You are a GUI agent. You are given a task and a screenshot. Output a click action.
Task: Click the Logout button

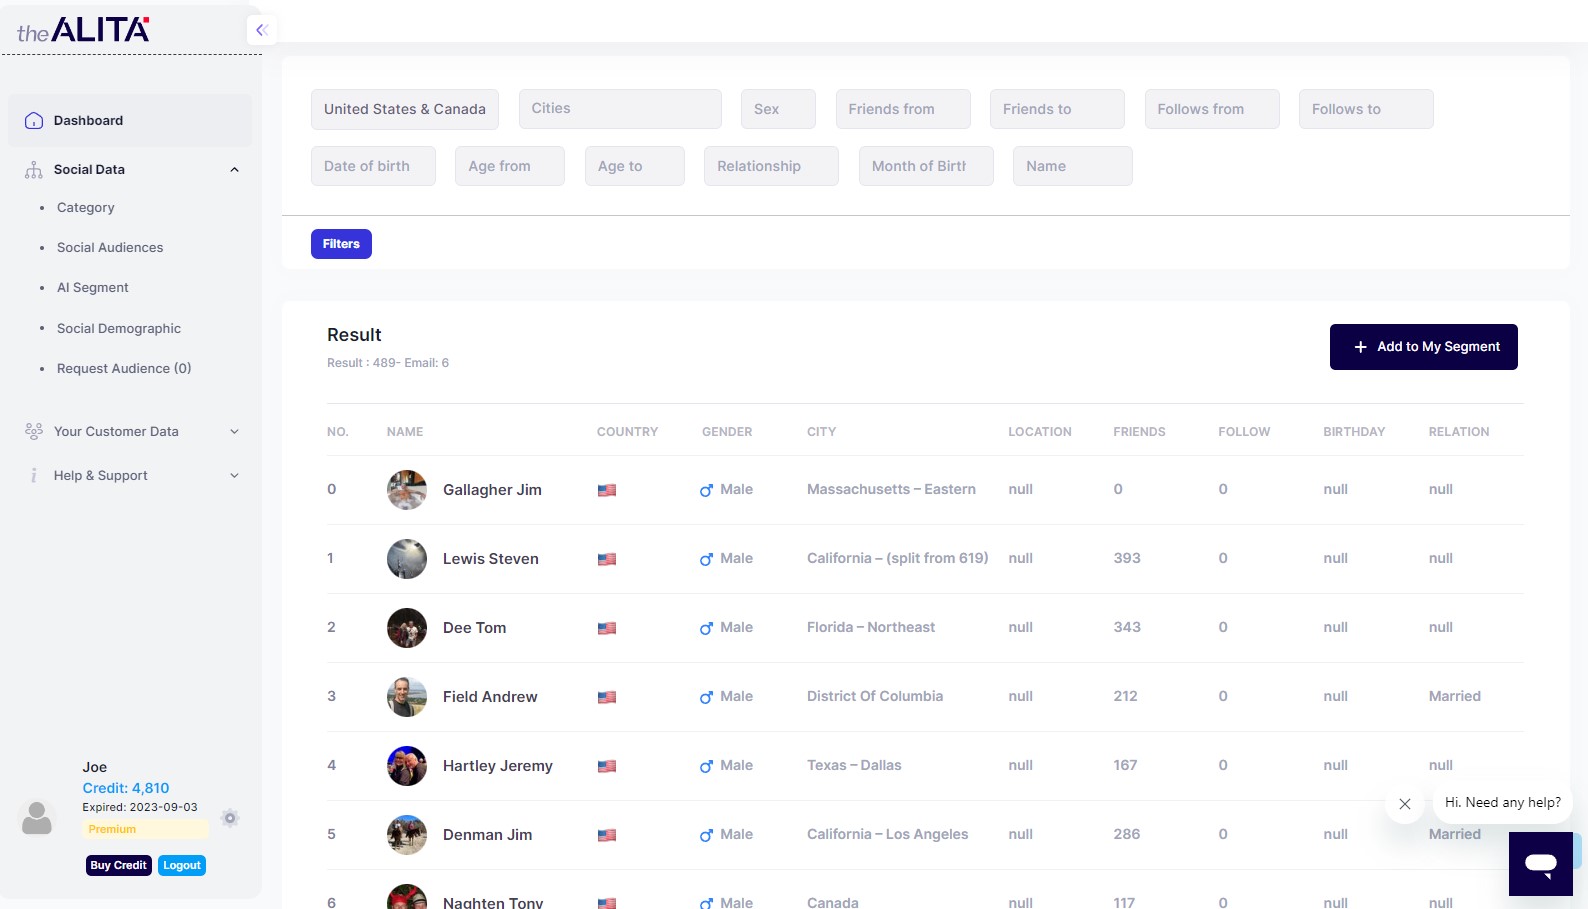point(182,866)
